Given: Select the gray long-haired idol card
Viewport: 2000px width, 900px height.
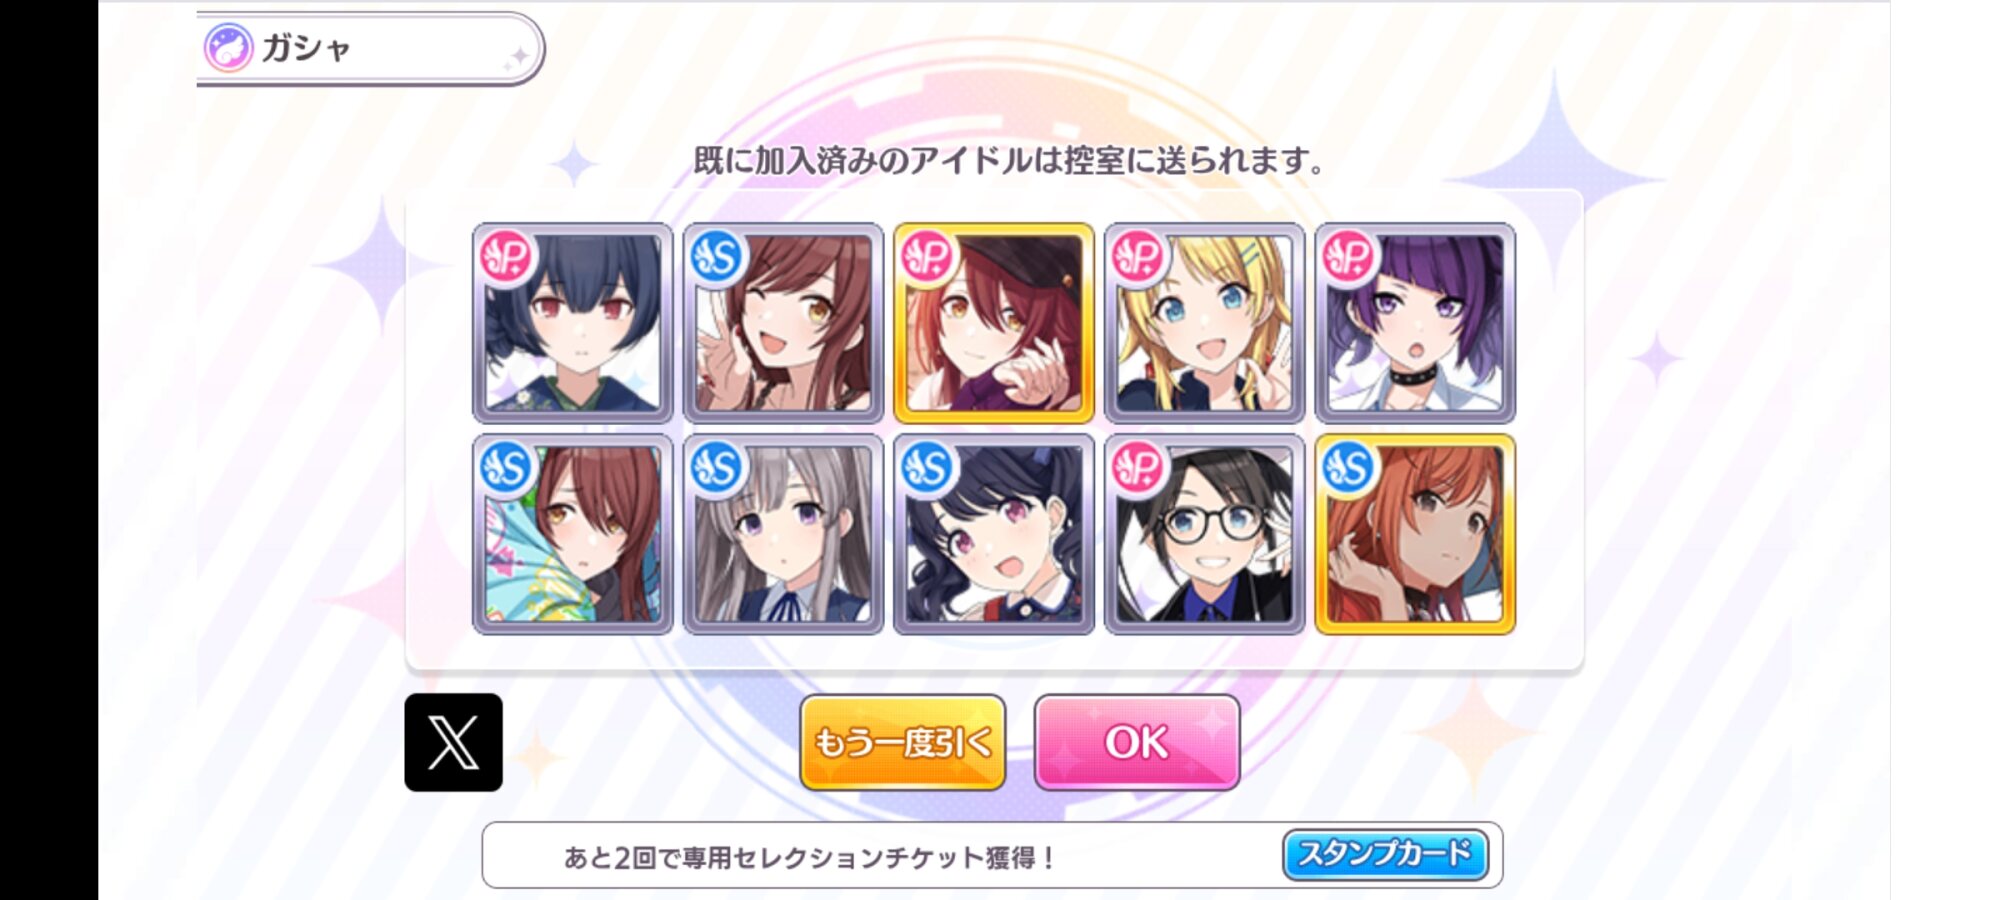Looking at the screenshot, I should tap(783, 534).
